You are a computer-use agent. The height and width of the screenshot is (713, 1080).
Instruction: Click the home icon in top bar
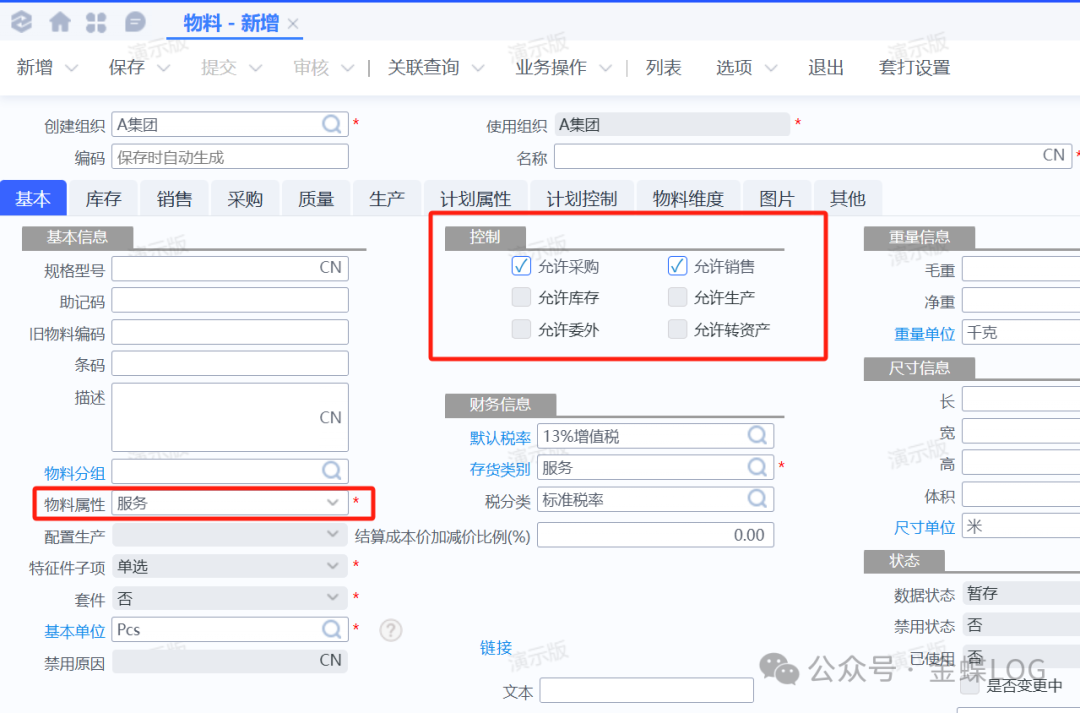pyautogui.click(x=60, y=22)
